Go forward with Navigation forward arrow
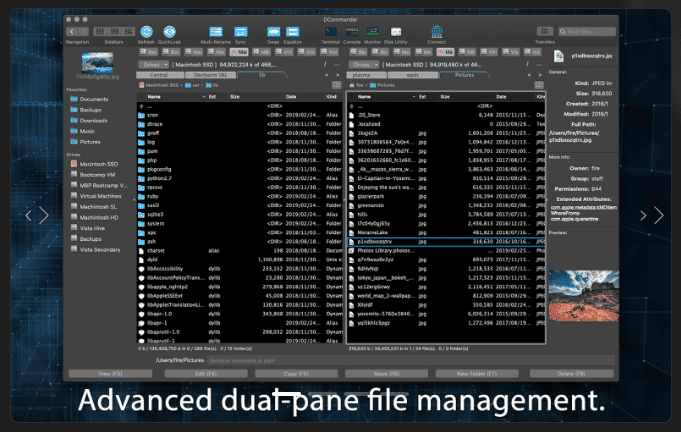 coord(83,31)
